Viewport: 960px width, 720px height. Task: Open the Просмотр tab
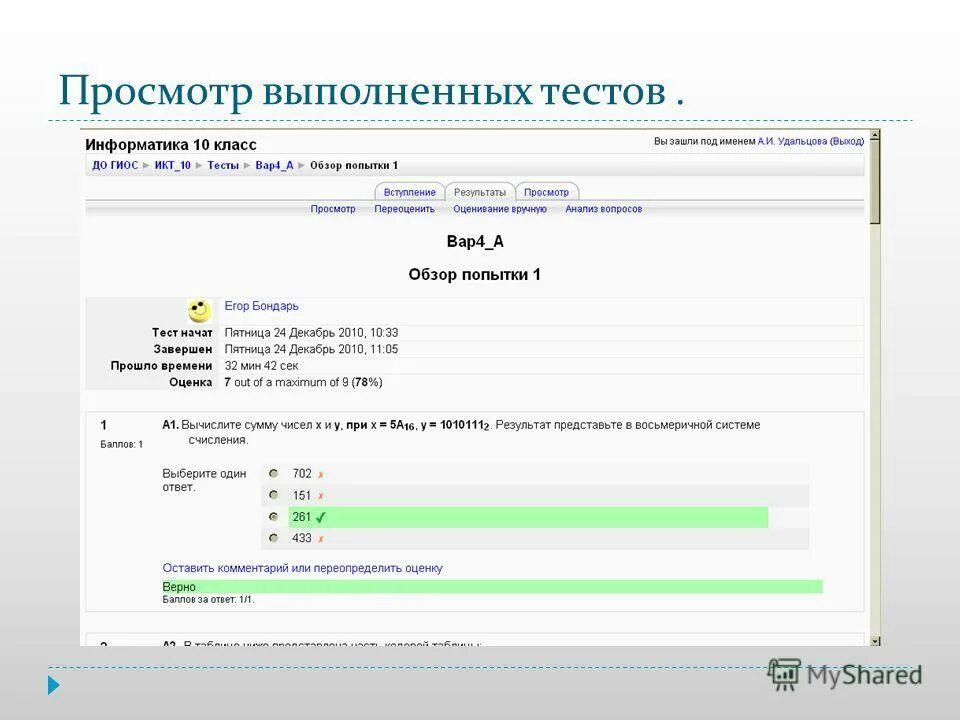(x=548, y=192)
